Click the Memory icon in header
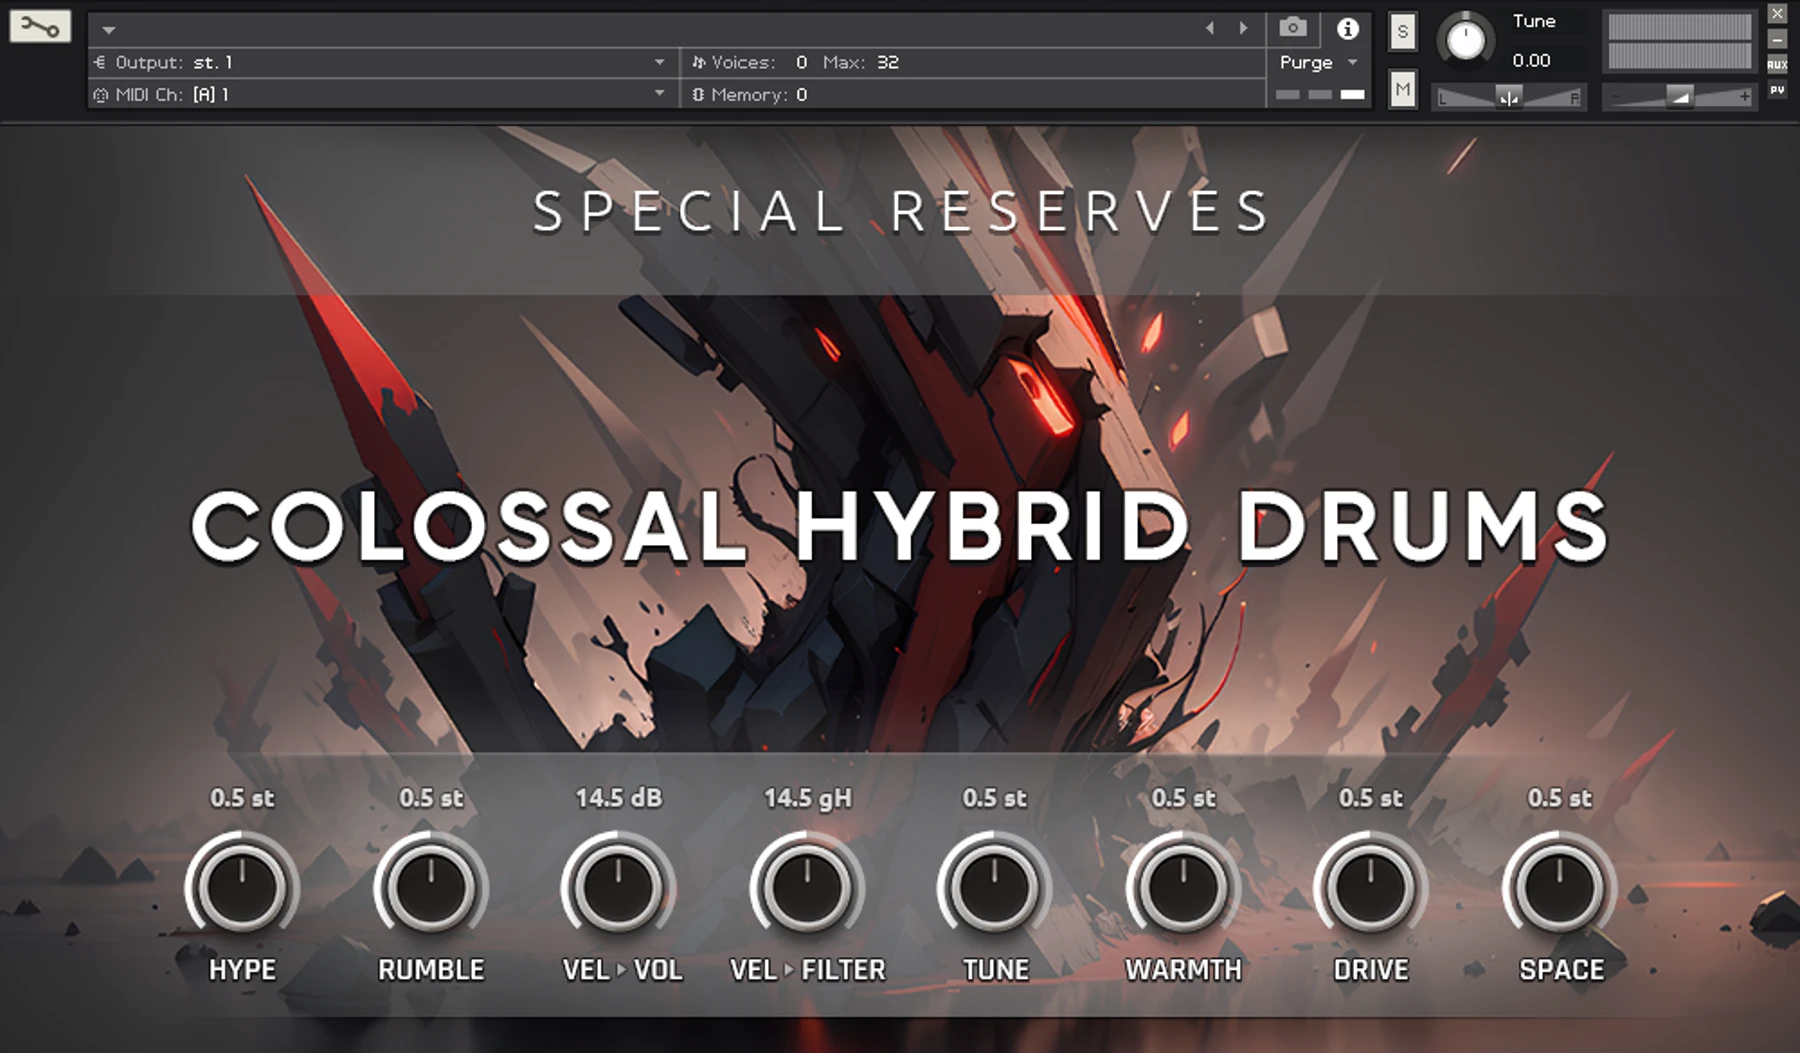The image size is (1800, 1053). pyautogui.click(x=698, y=95)
